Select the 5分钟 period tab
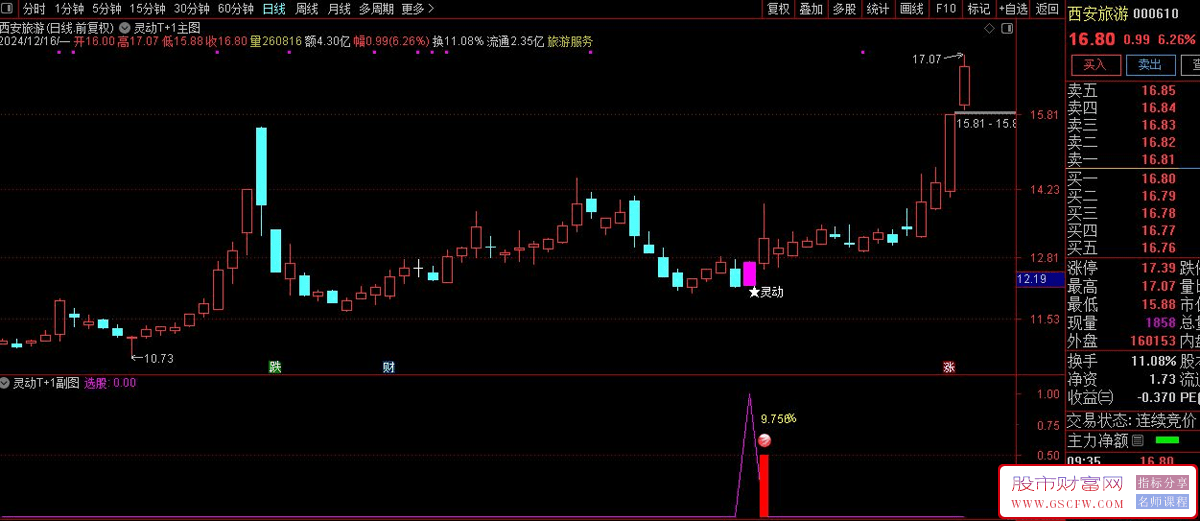This screenshot has height=521, width=1200. click(x=107, y=9)
